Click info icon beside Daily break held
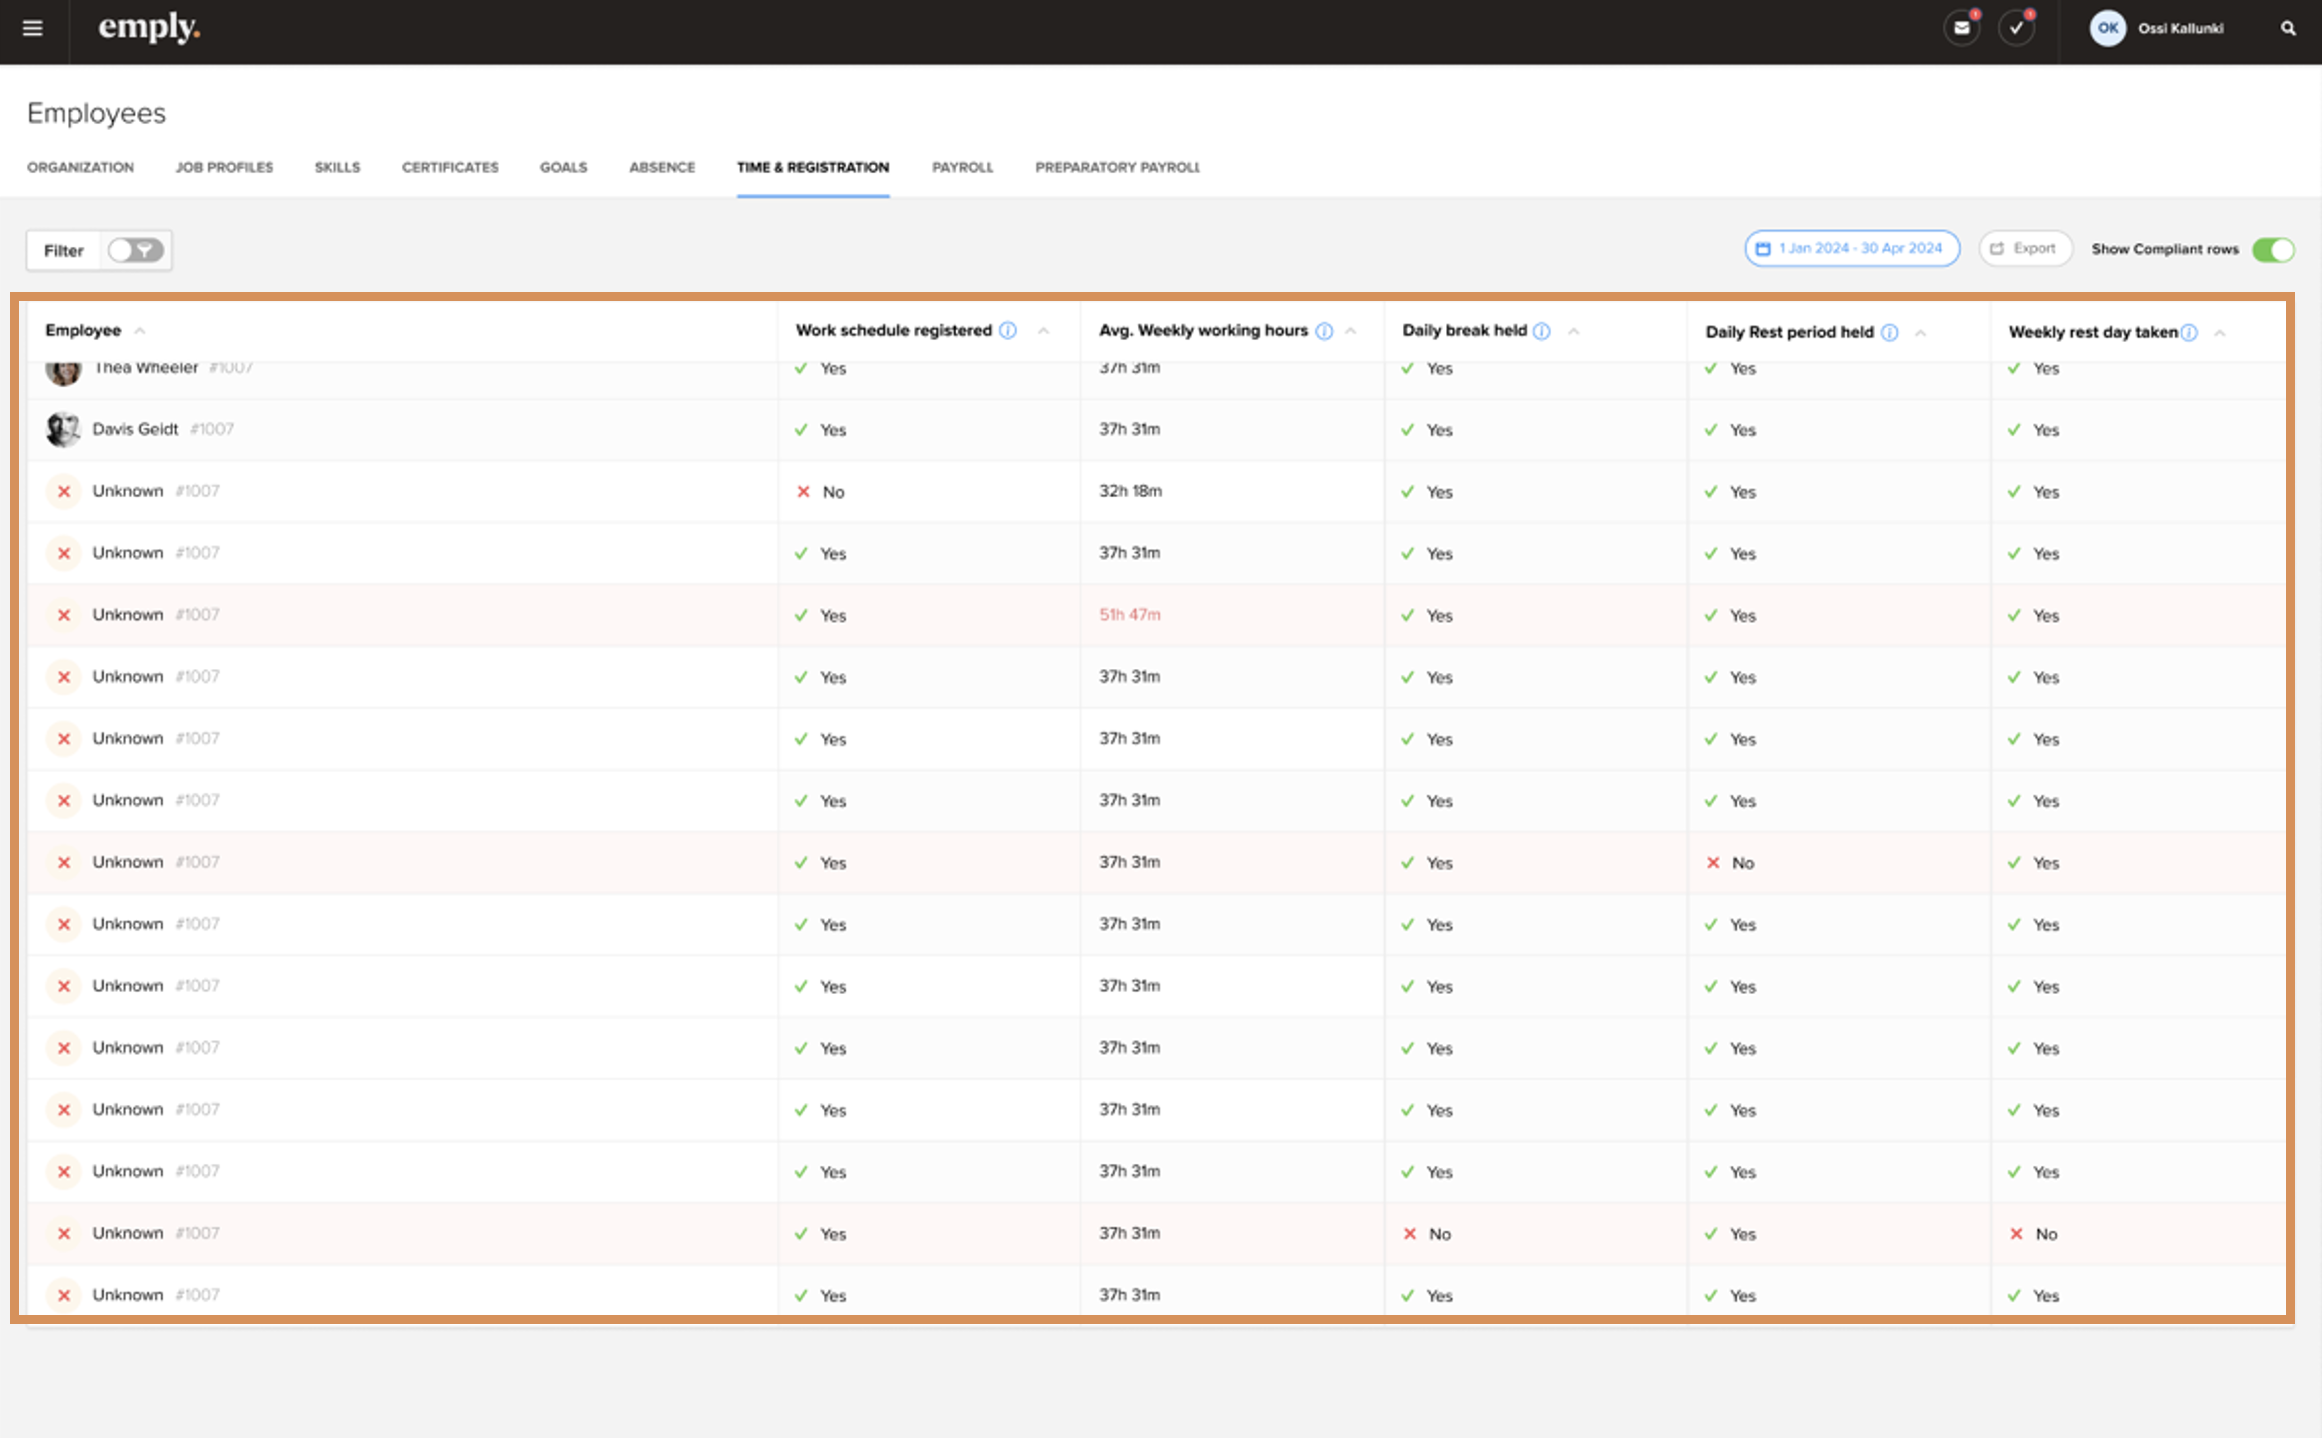 pyautogui.click(x=1542, y=331)
